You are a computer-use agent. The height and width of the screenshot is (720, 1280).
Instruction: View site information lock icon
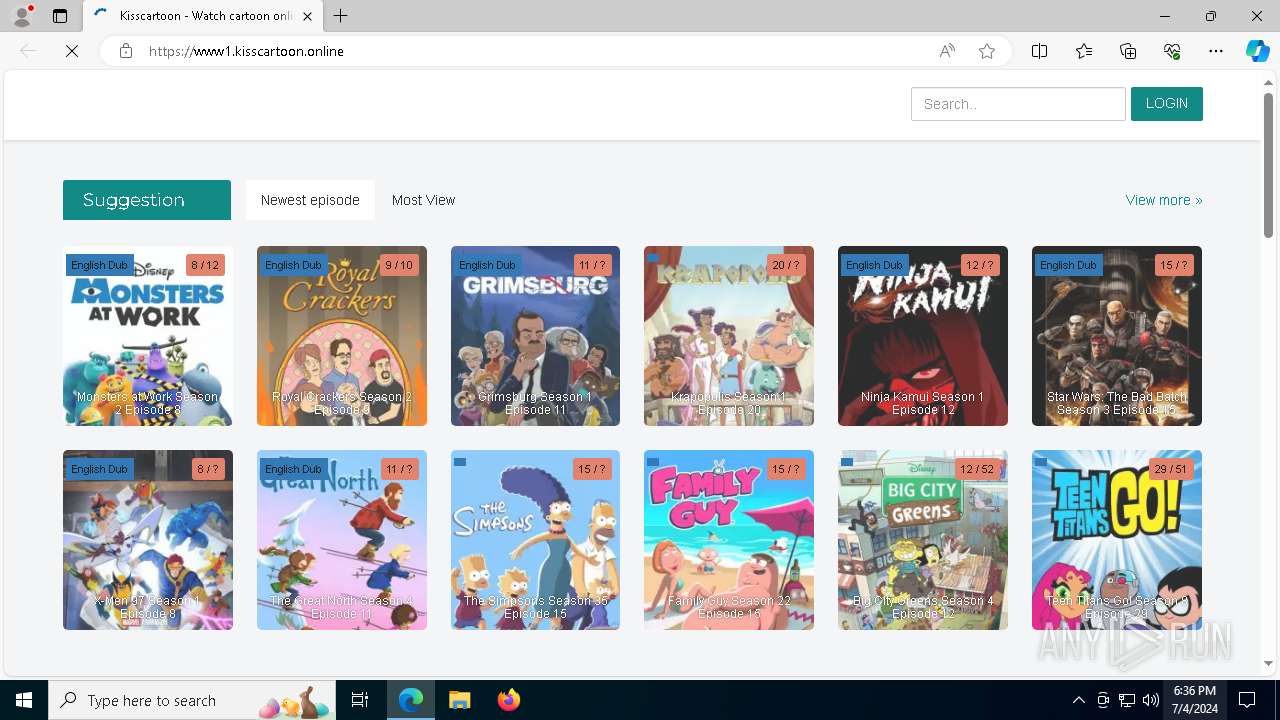[x=126, y=51]
